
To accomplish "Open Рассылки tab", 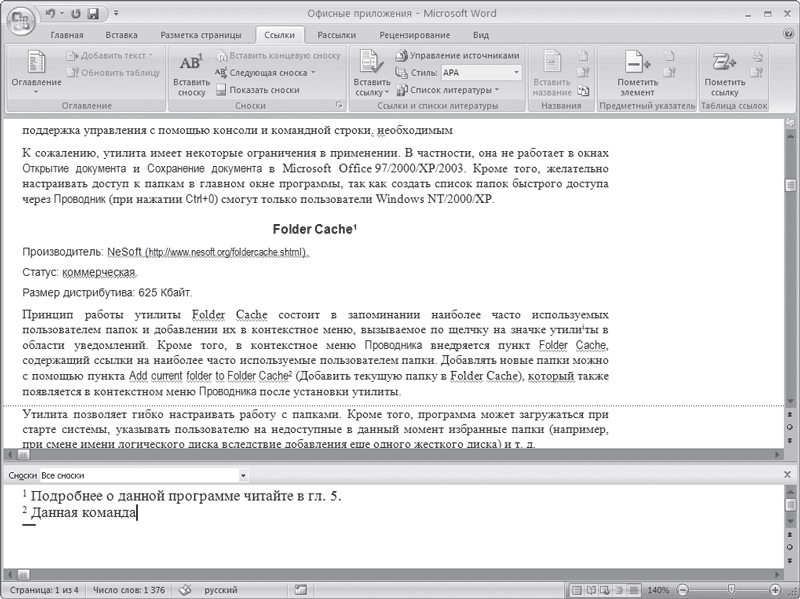I will (336, 35).
